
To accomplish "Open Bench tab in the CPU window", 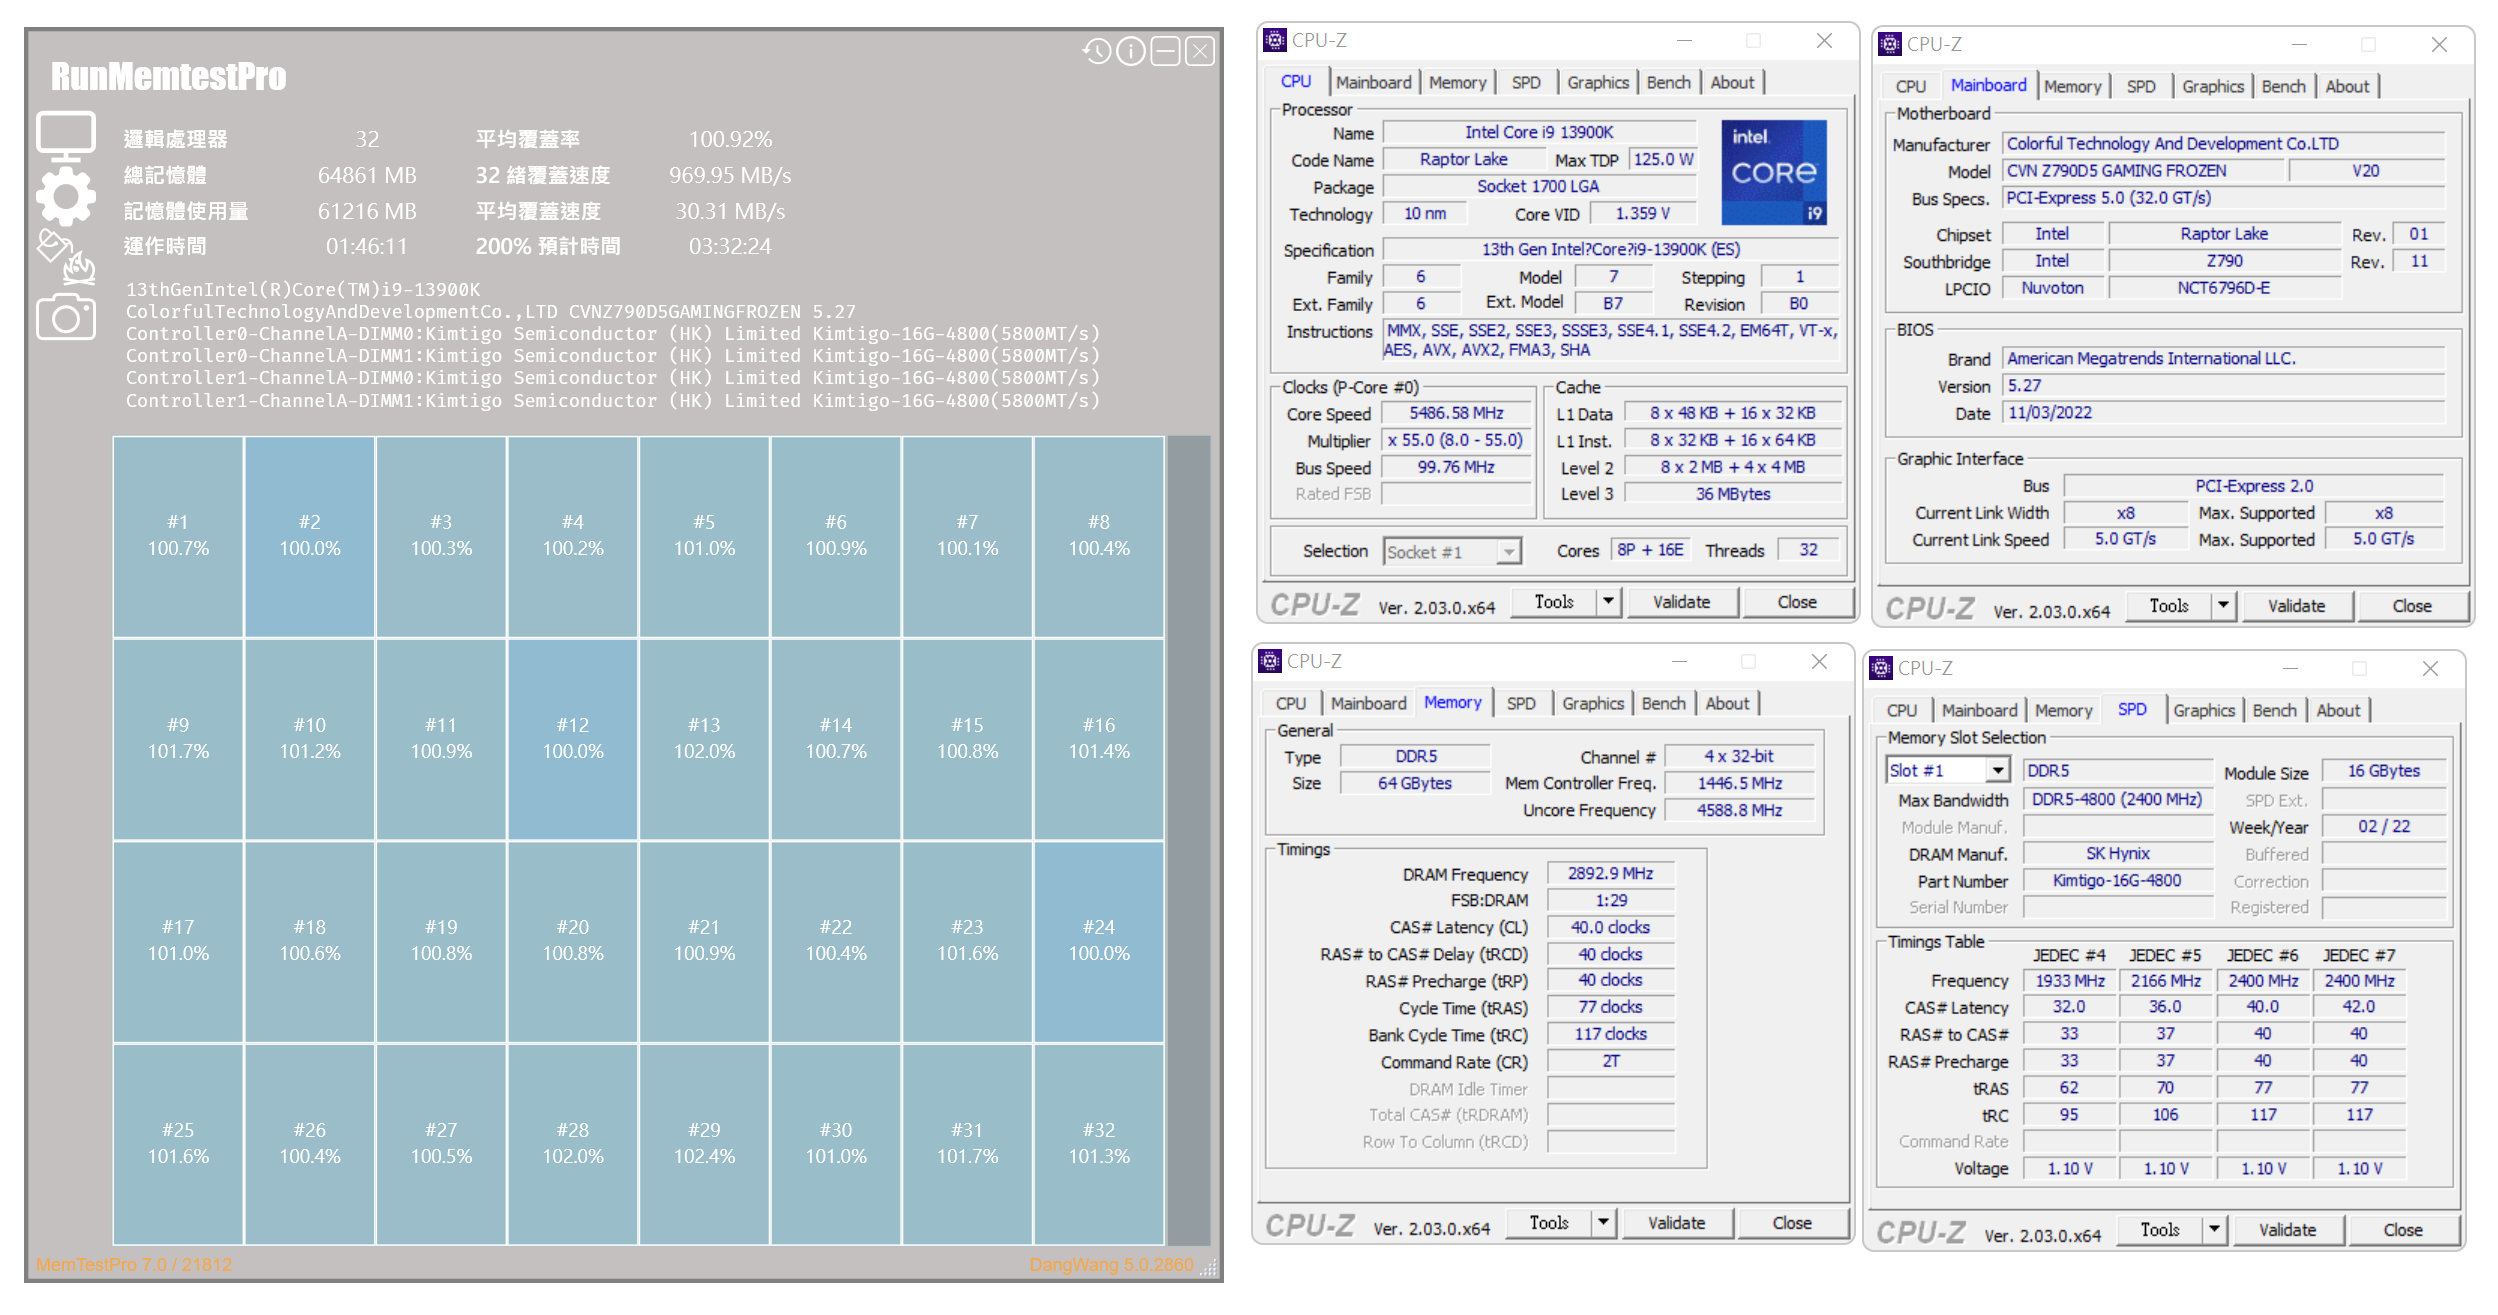I will pos(1668,82).
